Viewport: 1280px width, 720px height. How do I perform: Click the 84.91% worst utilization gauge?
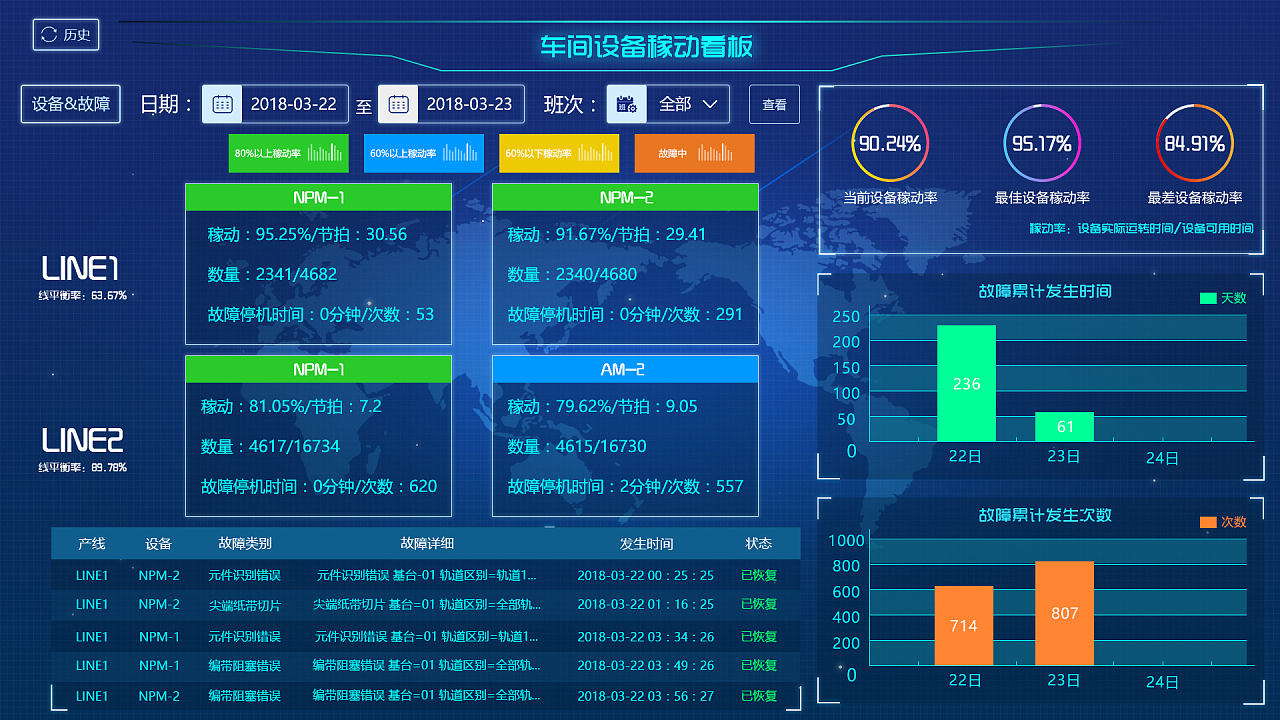[1195, 144]
